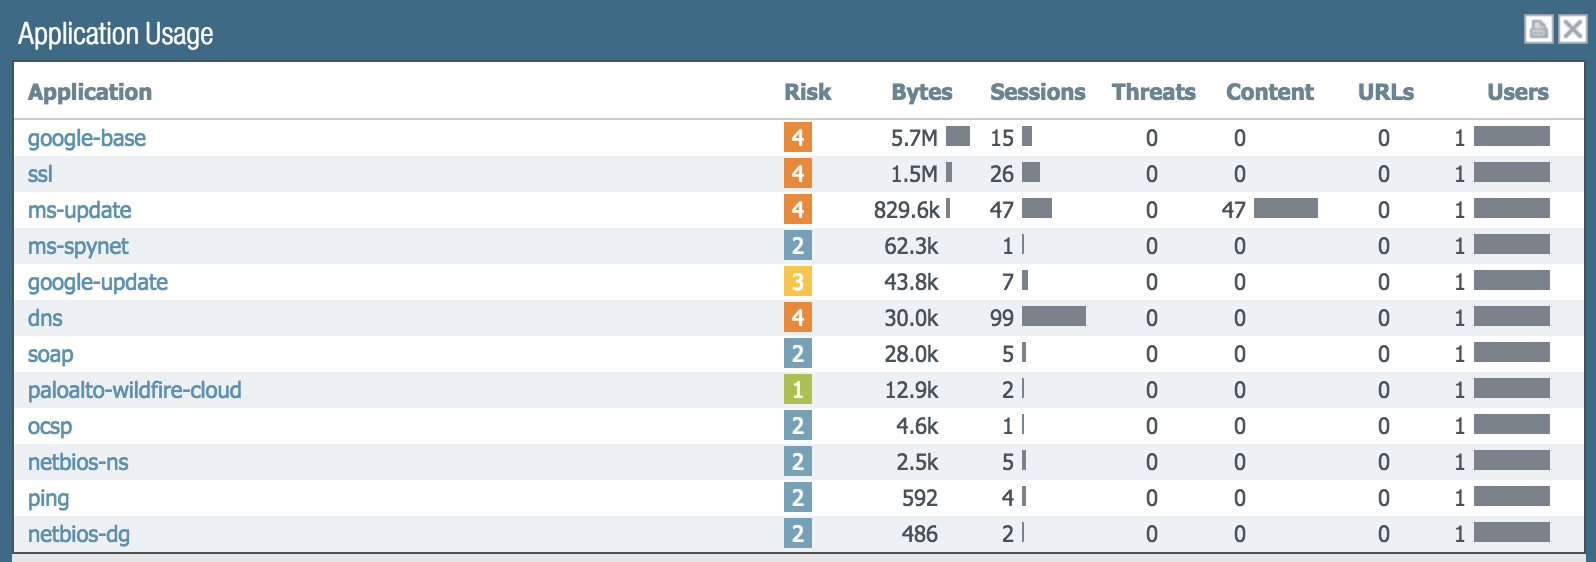Click the yellow risk 3 badge for google-update

pos(797,281)
